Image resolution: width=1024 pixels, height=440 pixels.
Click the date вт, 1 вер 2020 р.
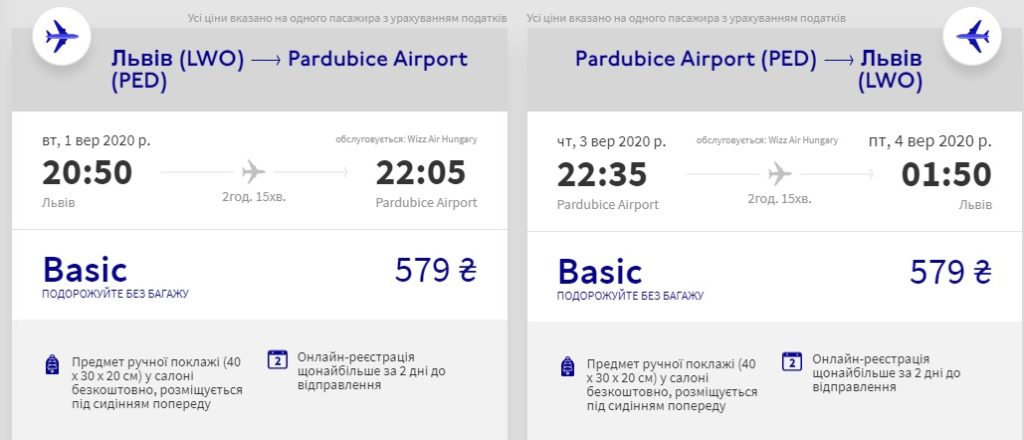click(96, 140)
